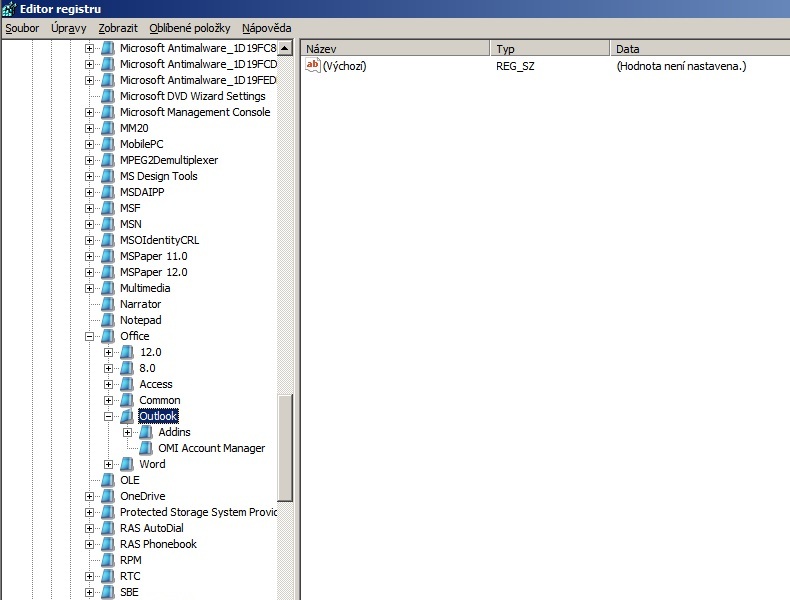The height and width of the screenshot is (600, 790).
Task: Click the folder icon of Narrator
Action: click(108, 304)
